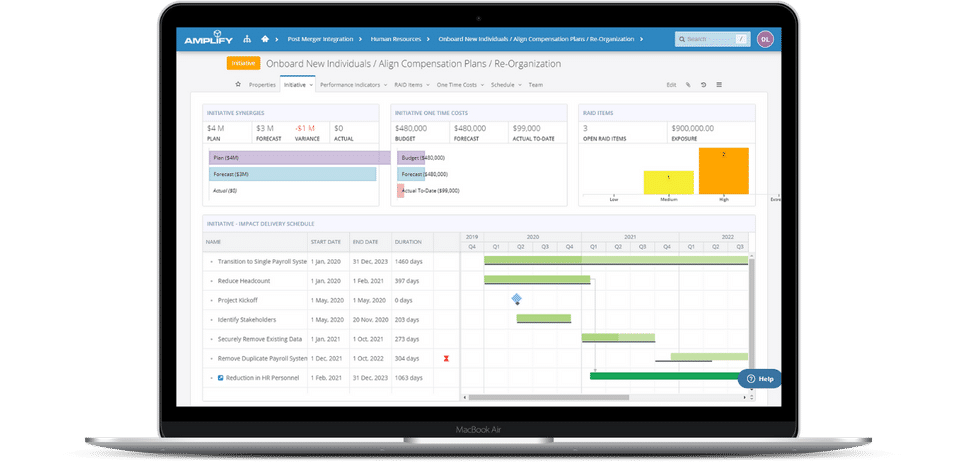Click the red hourglass warning icon
The width and height of the screenshot is (960, 462).
coord(446,359)
